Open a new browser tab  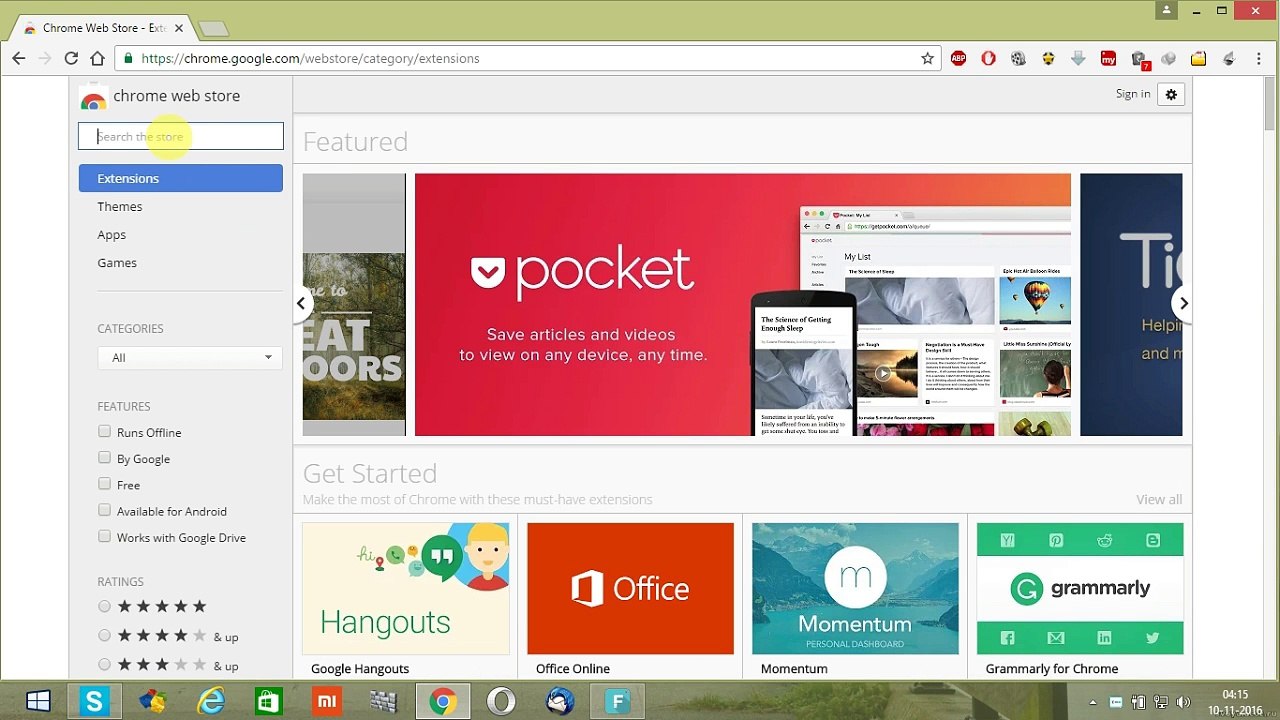213,29
